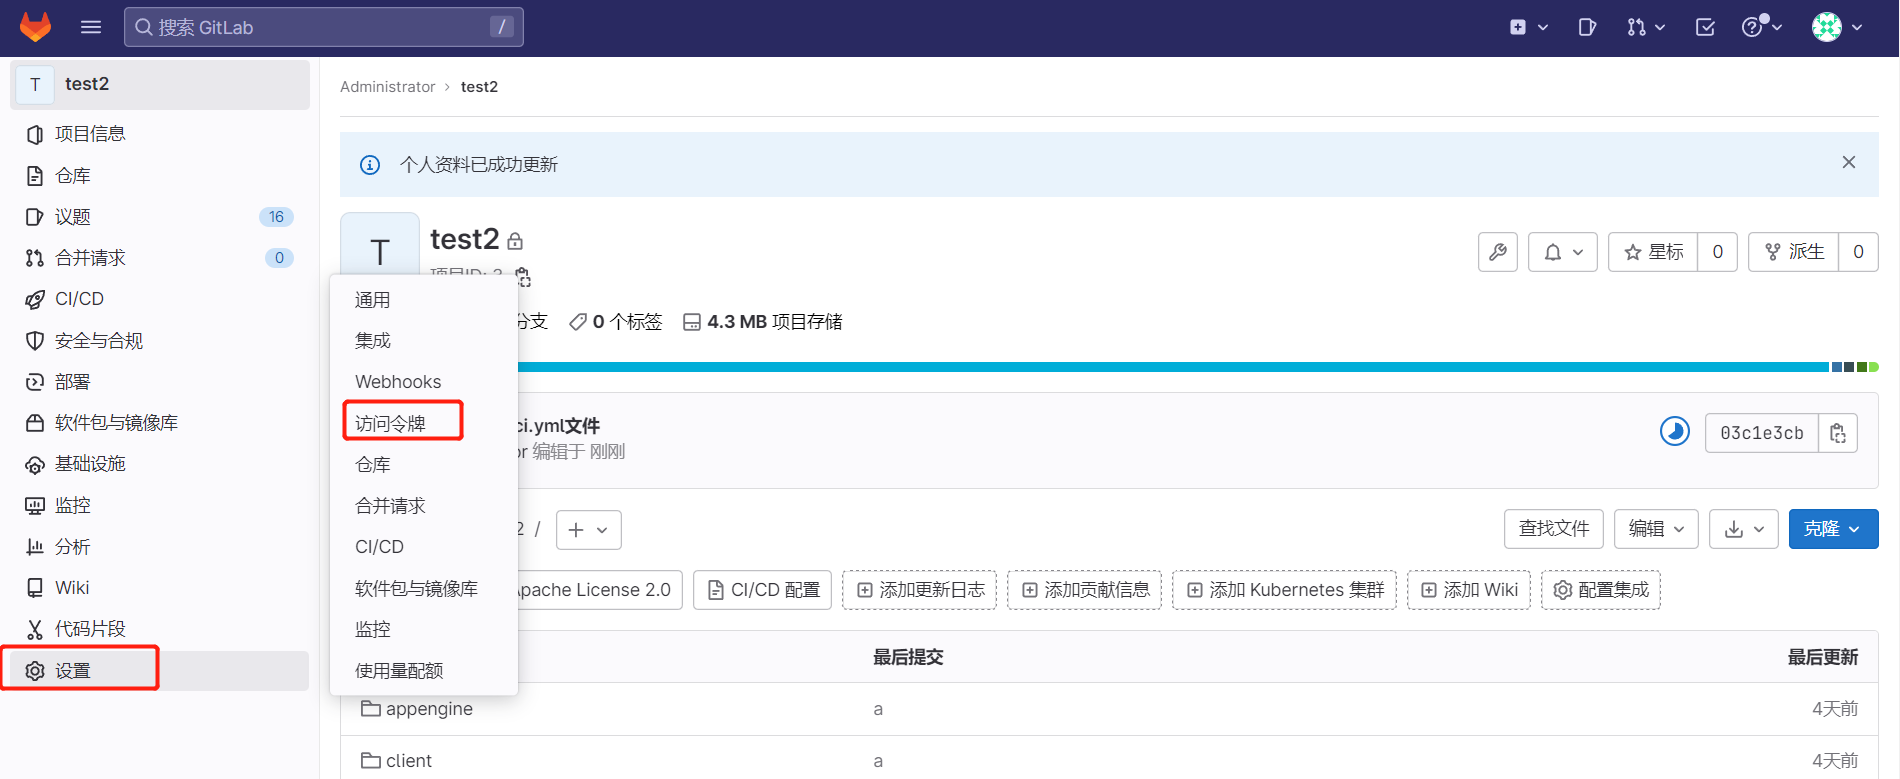Image resolution: width=1900 pixels, height=779 pixels.
Task: Click the Find File button
Action: tap(1553, 529)
